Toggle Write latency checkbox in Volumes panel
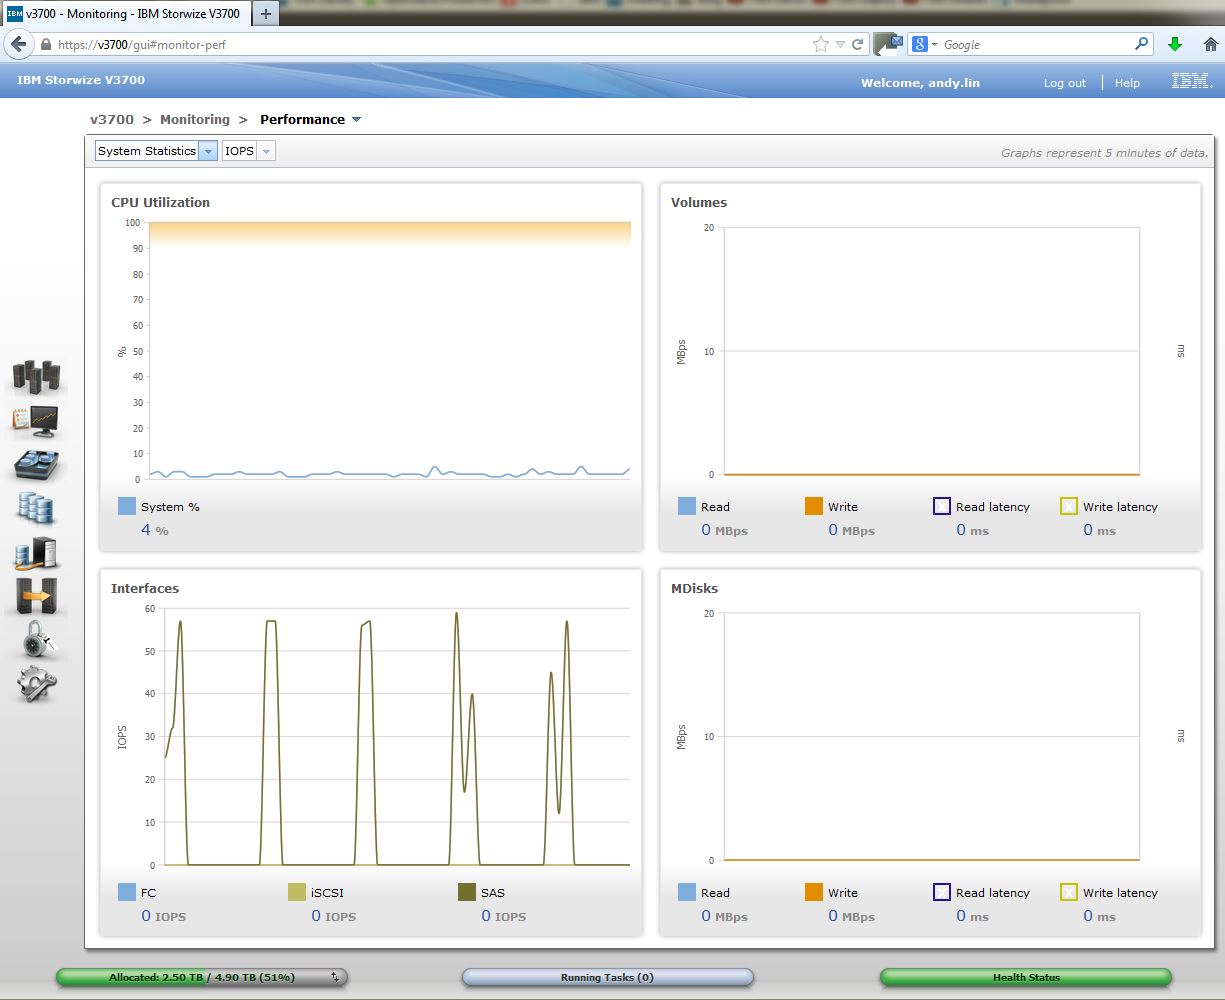Image resolution: width=1225 pixels, height=1000 pixels. [1068, 506]
